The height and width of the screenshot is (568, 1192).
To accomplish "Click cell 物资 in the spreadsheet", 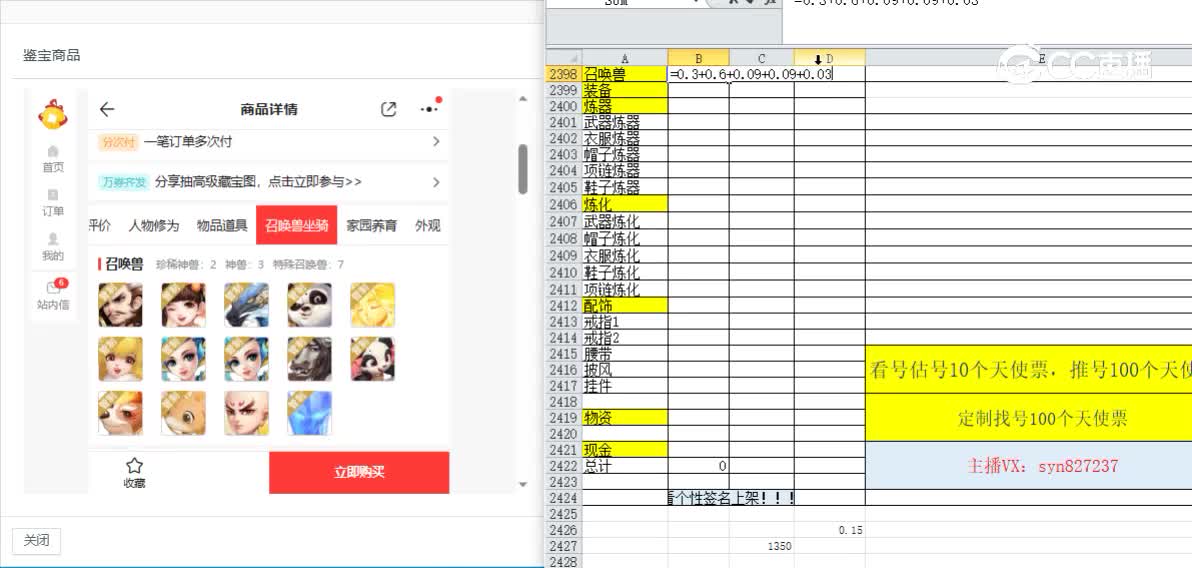I will click(x=625, y=417).
